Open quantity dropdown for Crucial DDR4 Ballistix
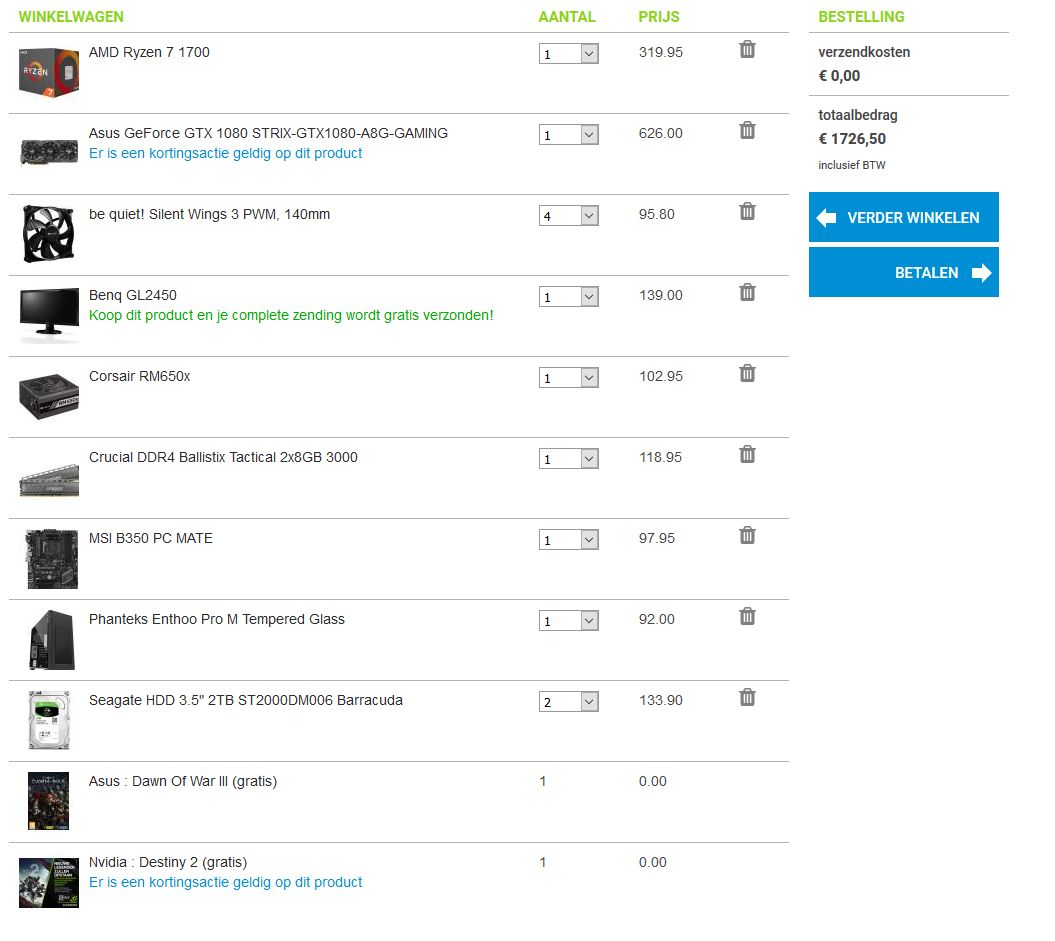The width and height of the screenshot is (1055, 941). (x=569, y=459)
